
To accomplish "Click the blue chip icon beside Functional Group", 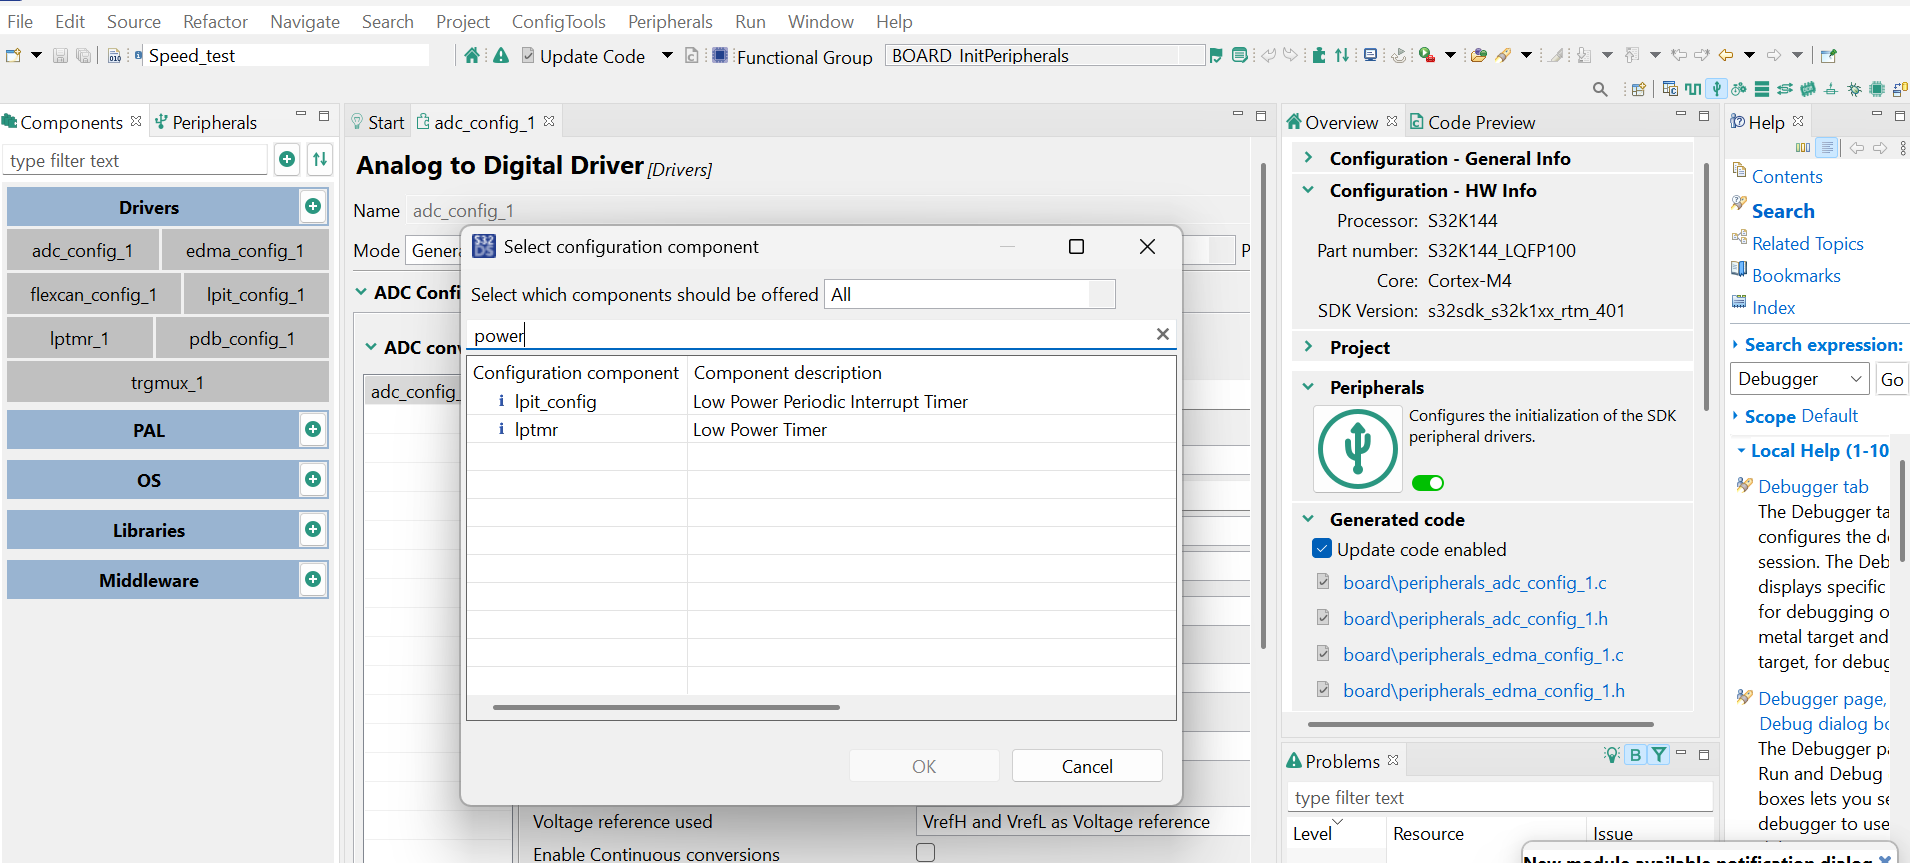I will click(720, 56).
